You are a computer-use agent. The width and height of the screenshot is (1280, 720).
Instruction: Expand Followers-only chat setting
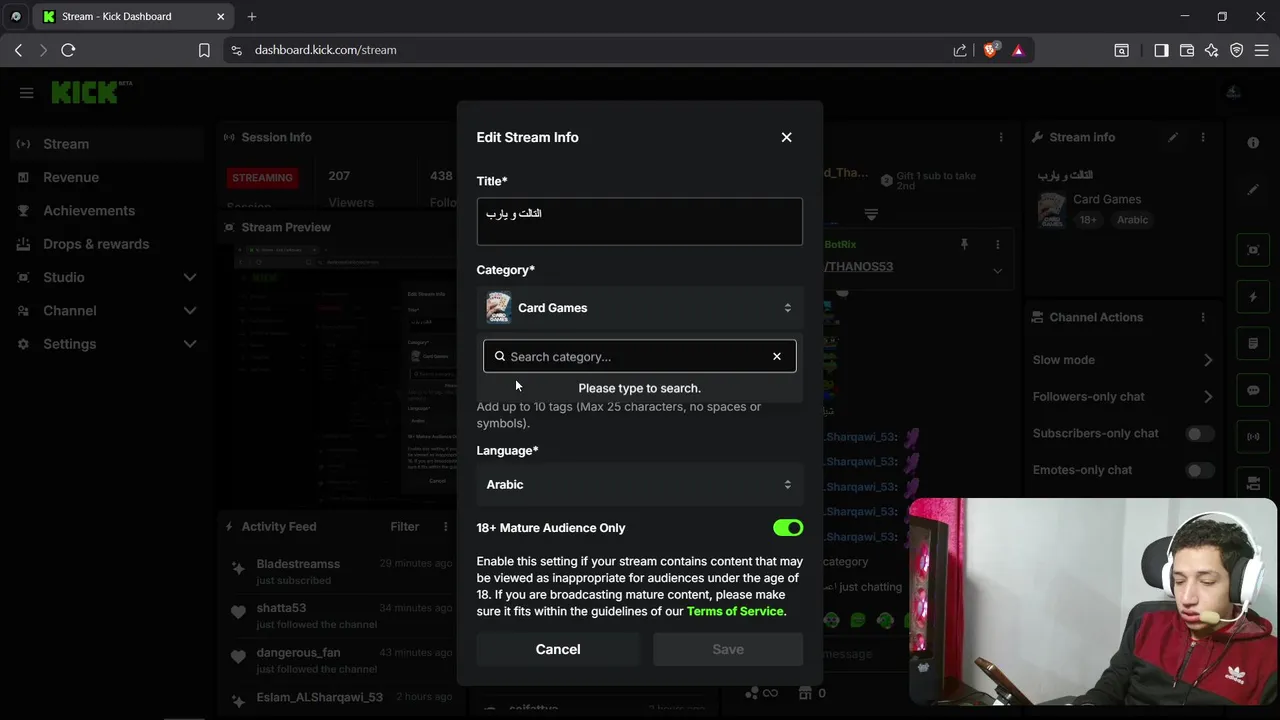pos(1208,397)
